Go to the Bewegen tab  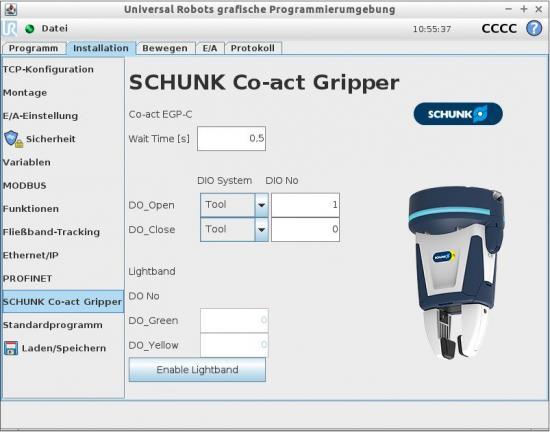coord(165,48)
